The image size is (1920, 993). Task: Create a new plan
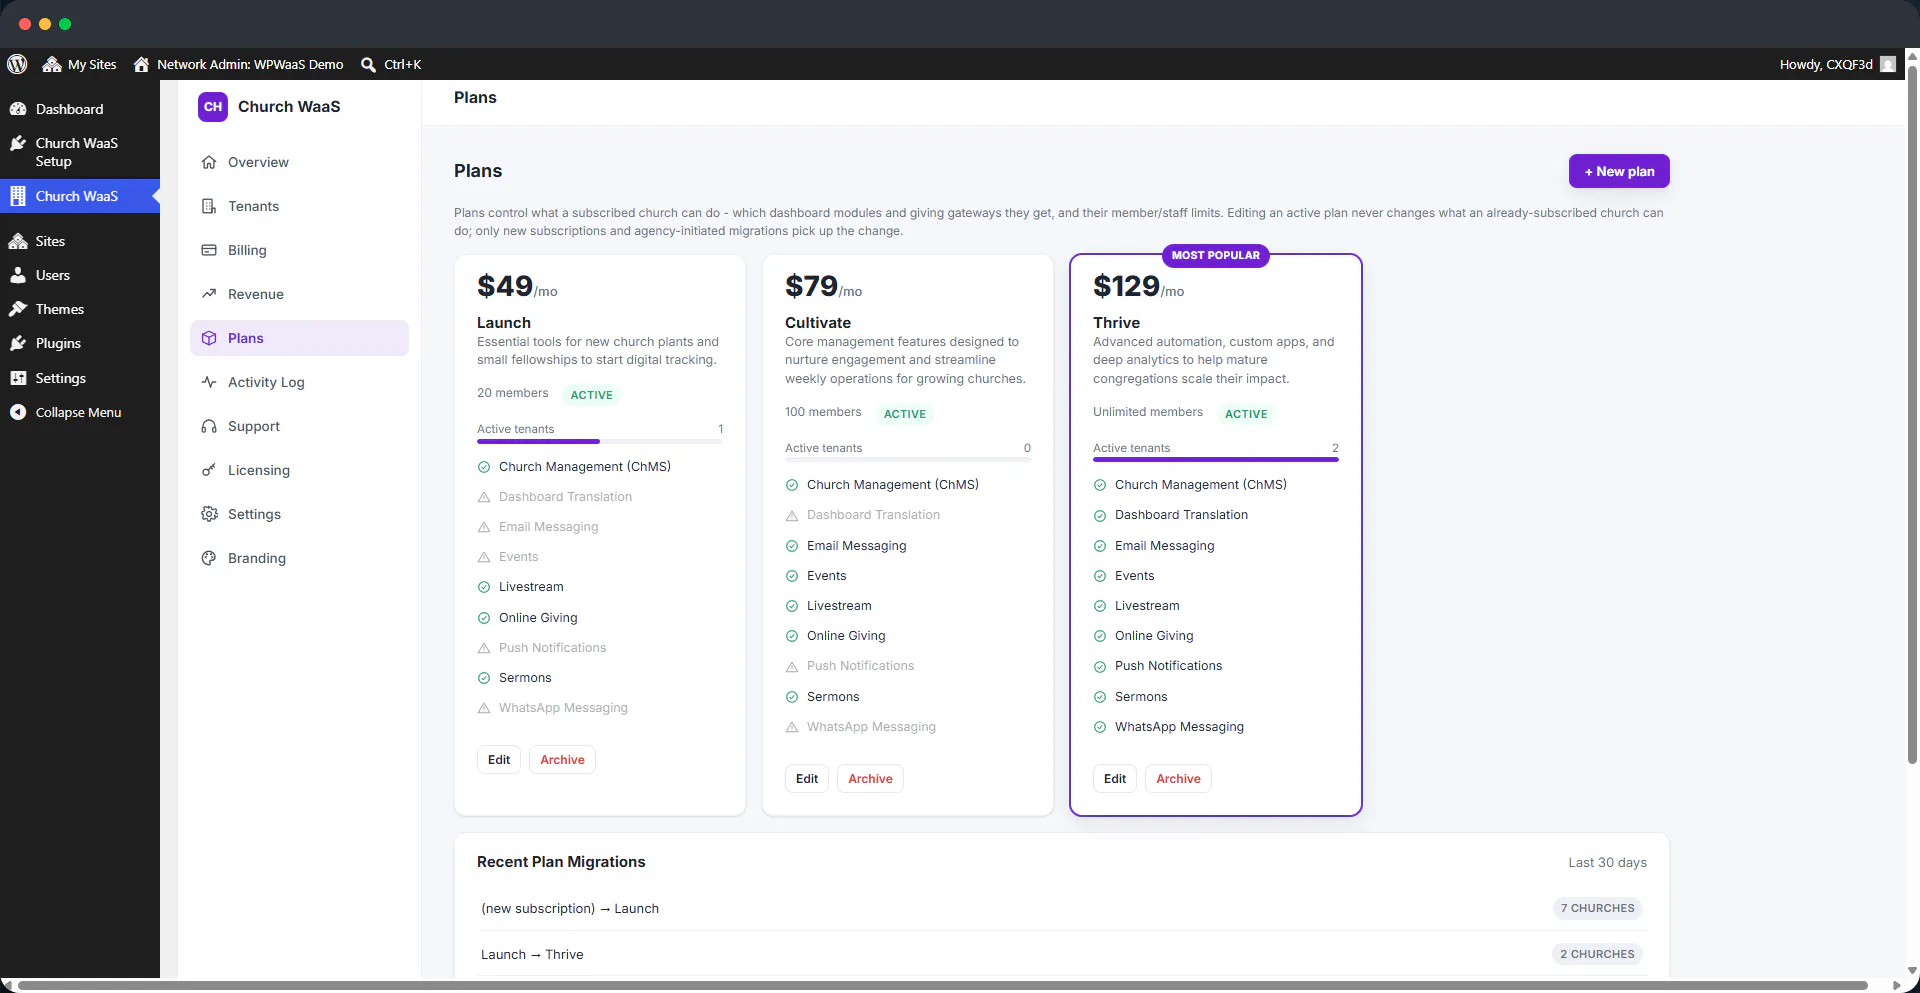tap(1619, 171)
